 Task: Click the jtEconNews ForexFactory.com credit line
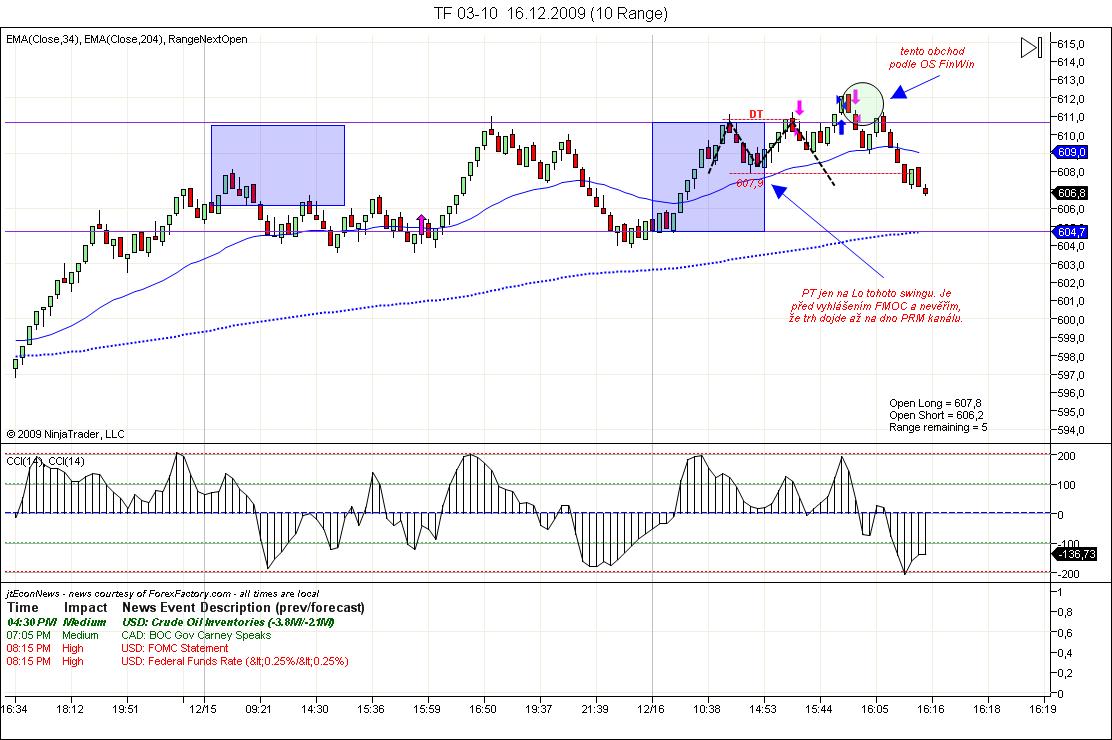click(x=163, y=594)
